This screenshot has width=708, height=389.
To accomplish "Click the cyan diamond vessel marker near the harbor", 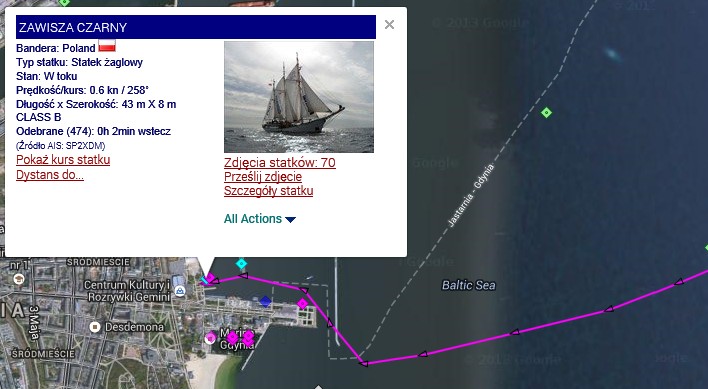I will 242,264.
